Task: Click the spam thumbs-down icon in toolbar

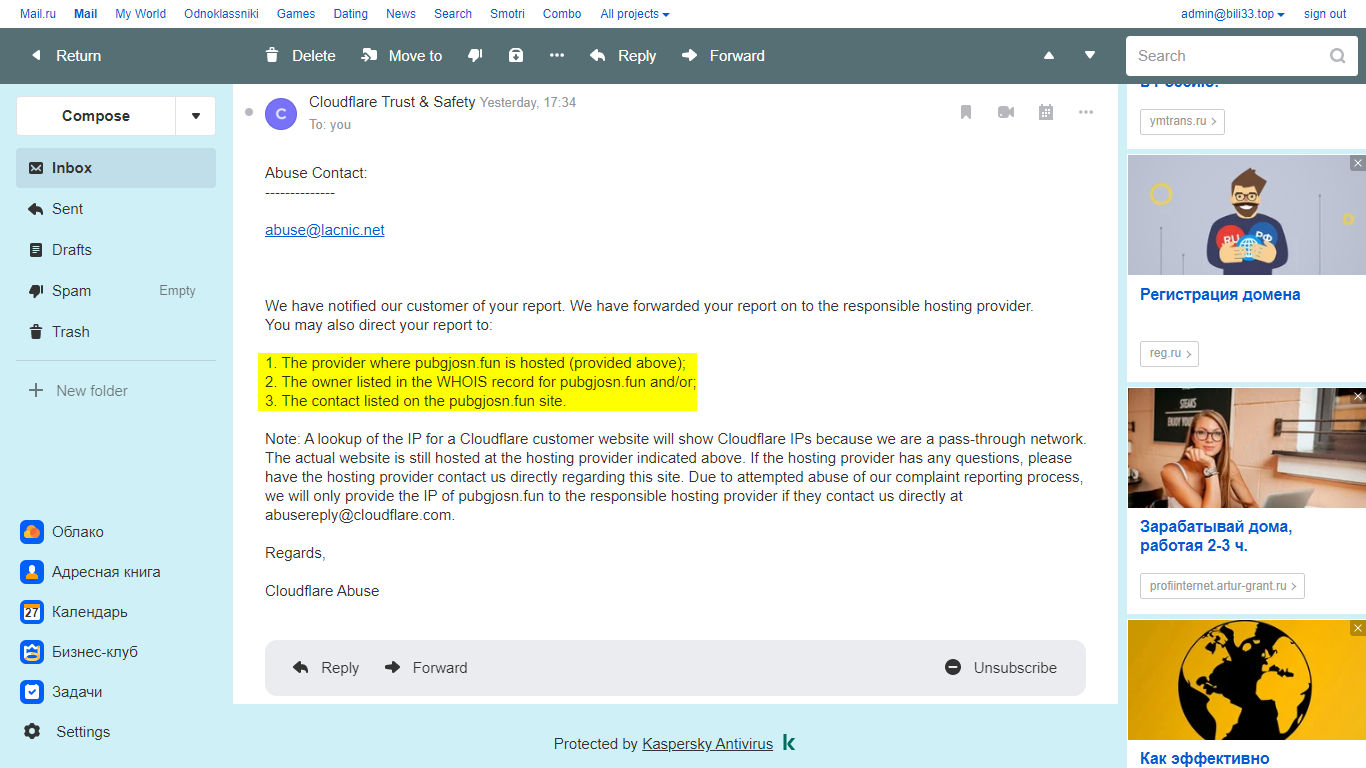Action: pos(475,56)
